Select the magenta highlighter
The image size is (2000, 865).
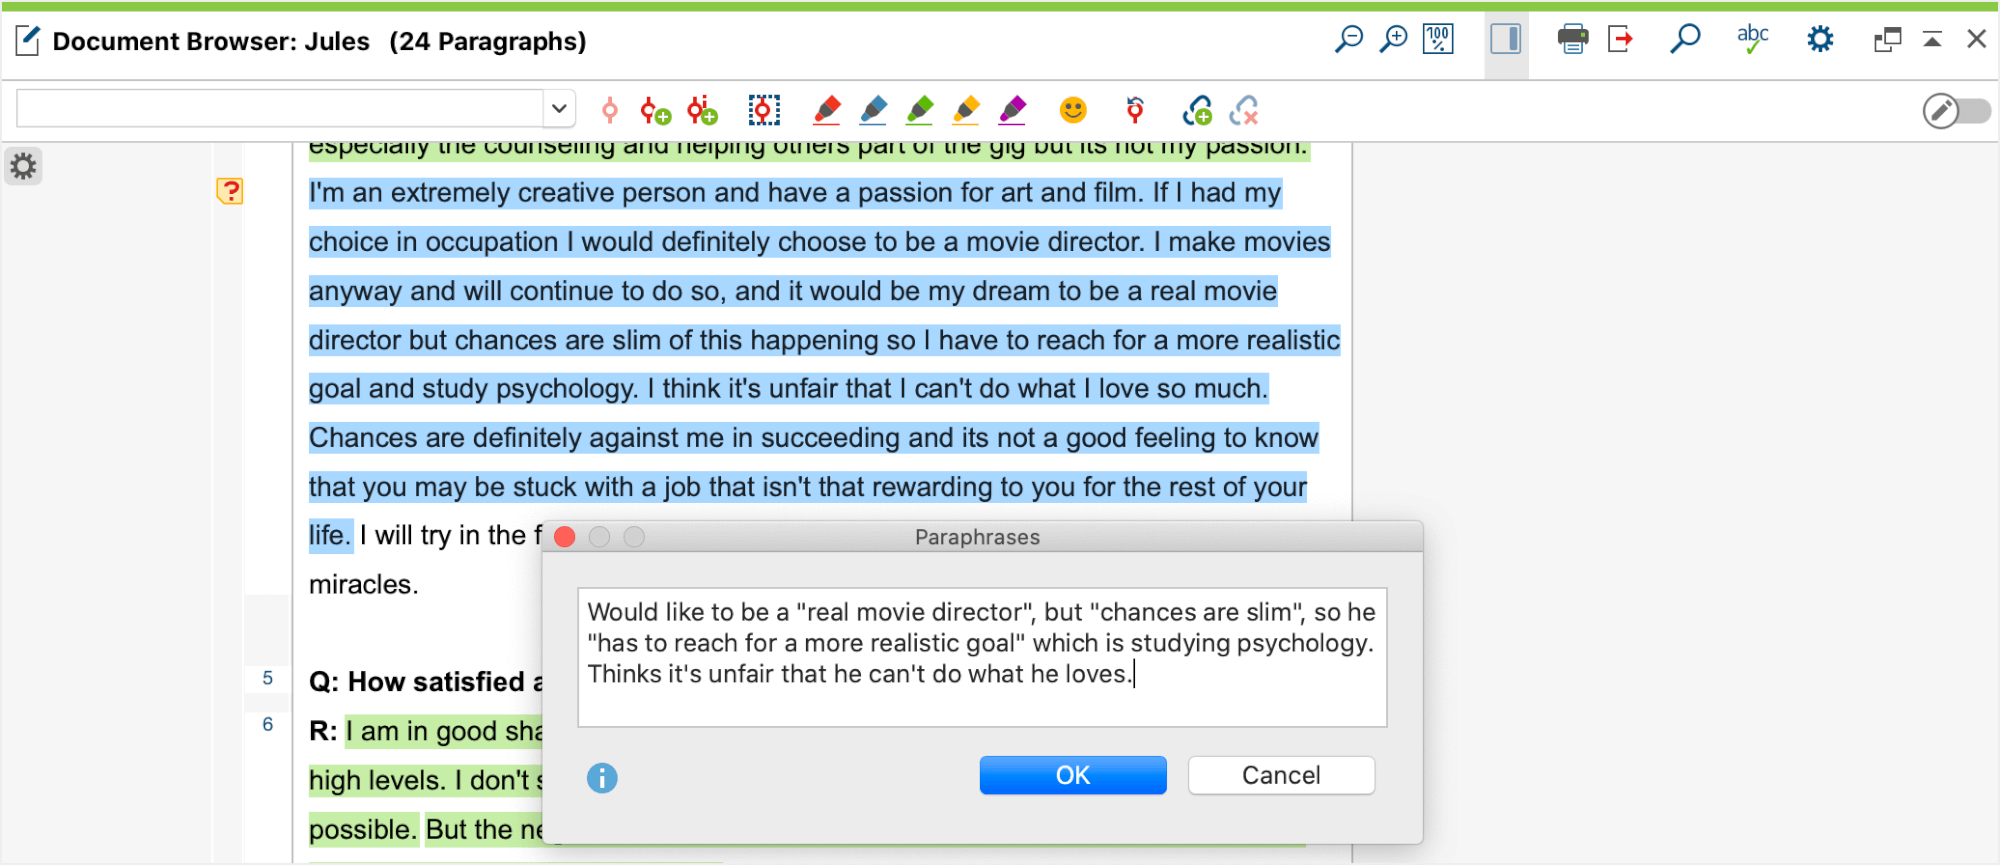coord(1013,110)
